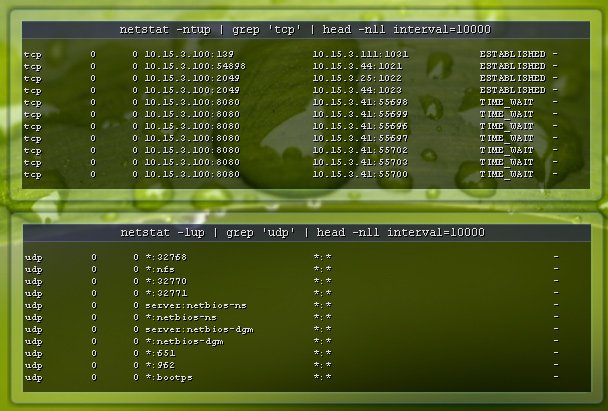This screenshot has width=608, height=411.
Task: Select foreign address 10.15.3.41:55698
Action: coord(360,102)
